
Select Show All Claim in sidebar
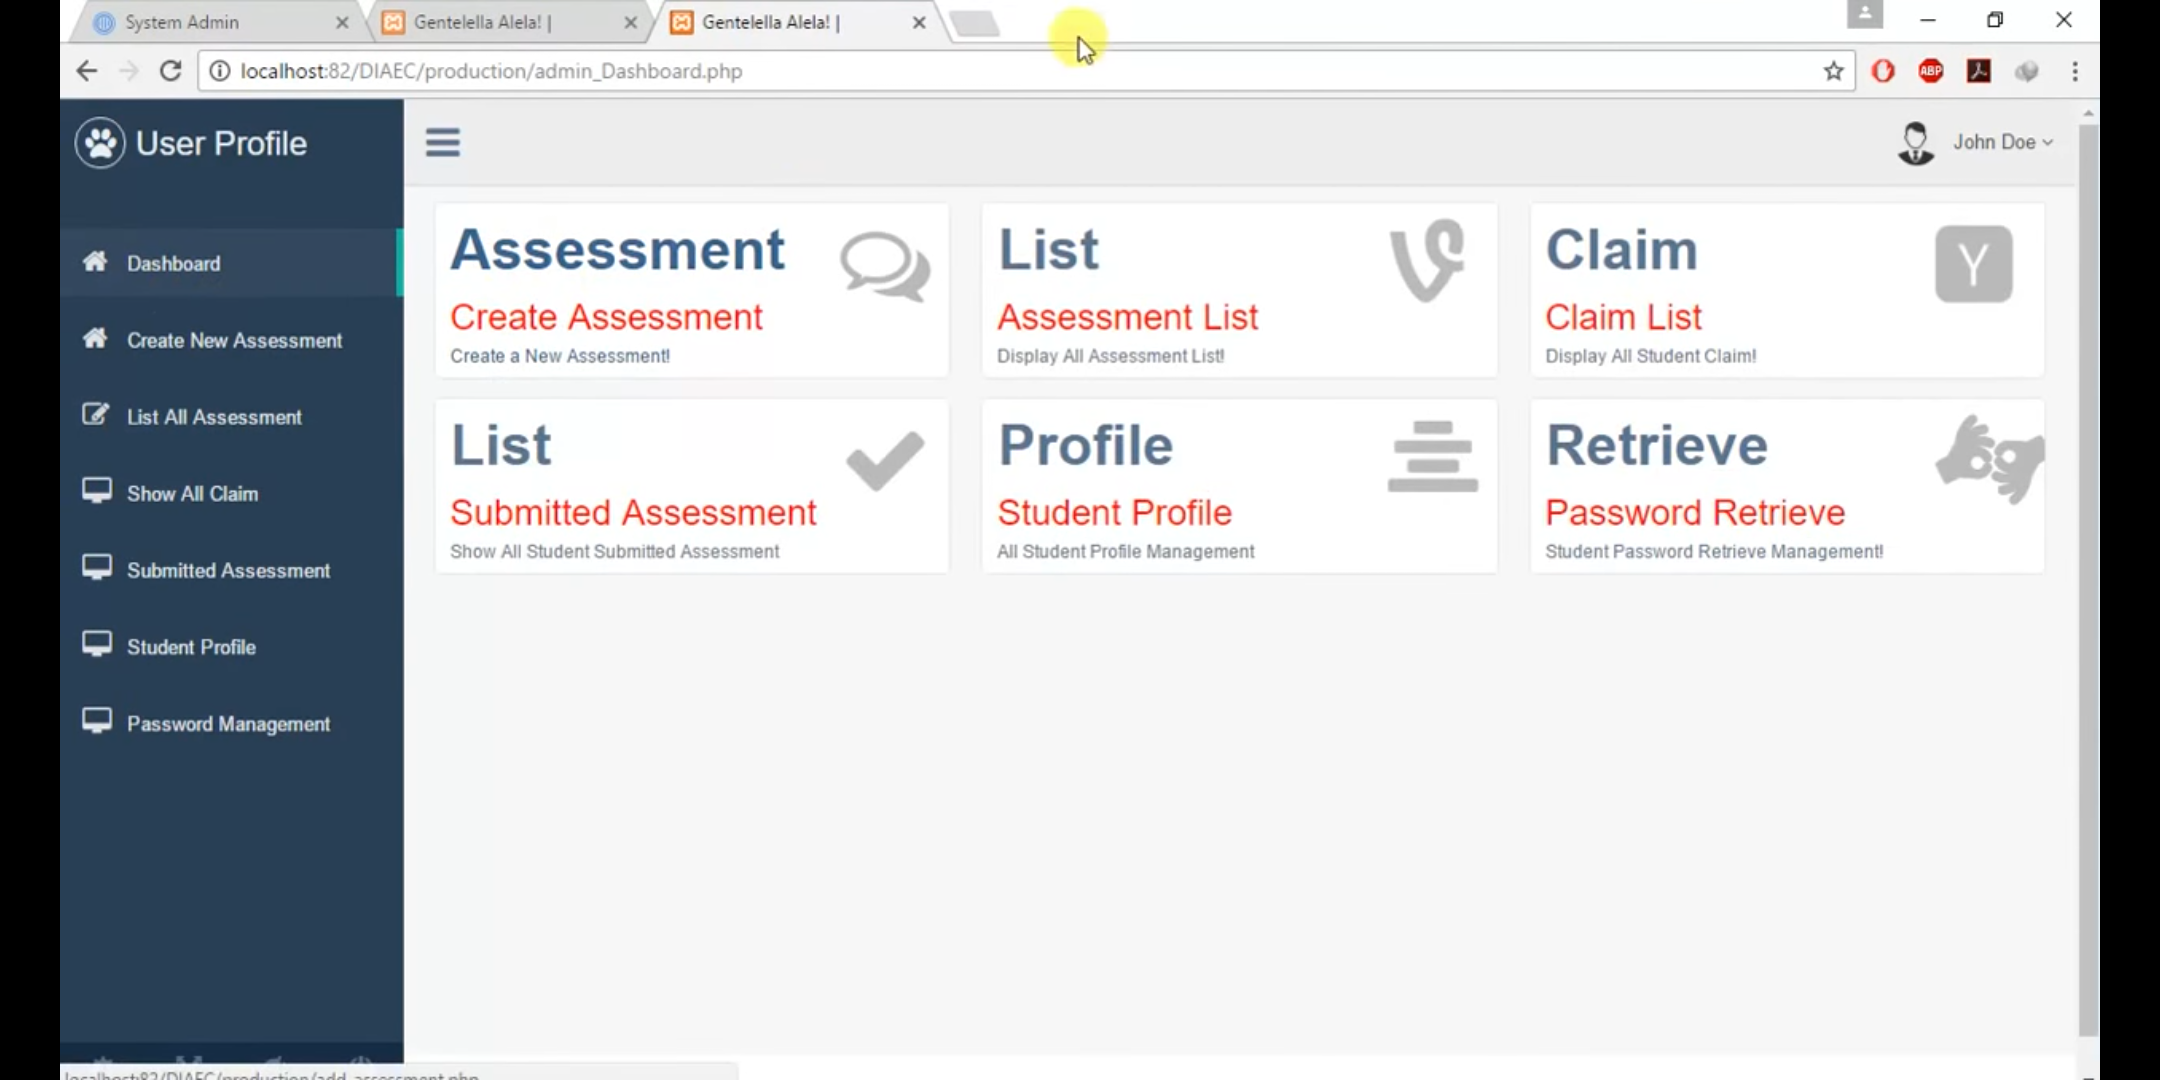192,494
